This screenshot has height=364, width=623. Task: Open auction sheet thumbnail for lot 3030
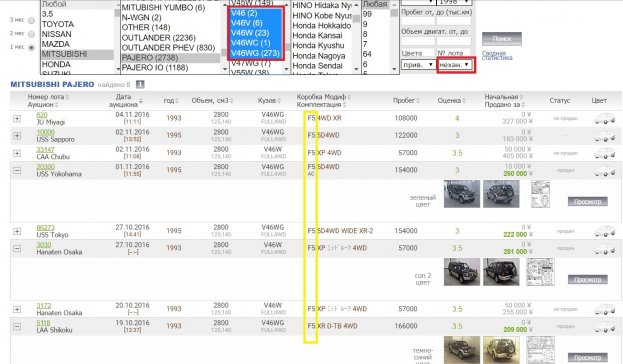540,272
